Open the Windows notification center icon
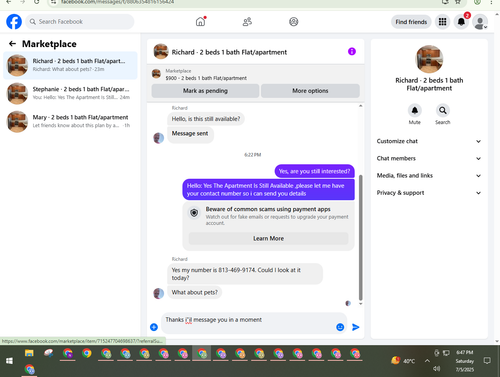This screenshot has height=377, width=500. [487, 361]
